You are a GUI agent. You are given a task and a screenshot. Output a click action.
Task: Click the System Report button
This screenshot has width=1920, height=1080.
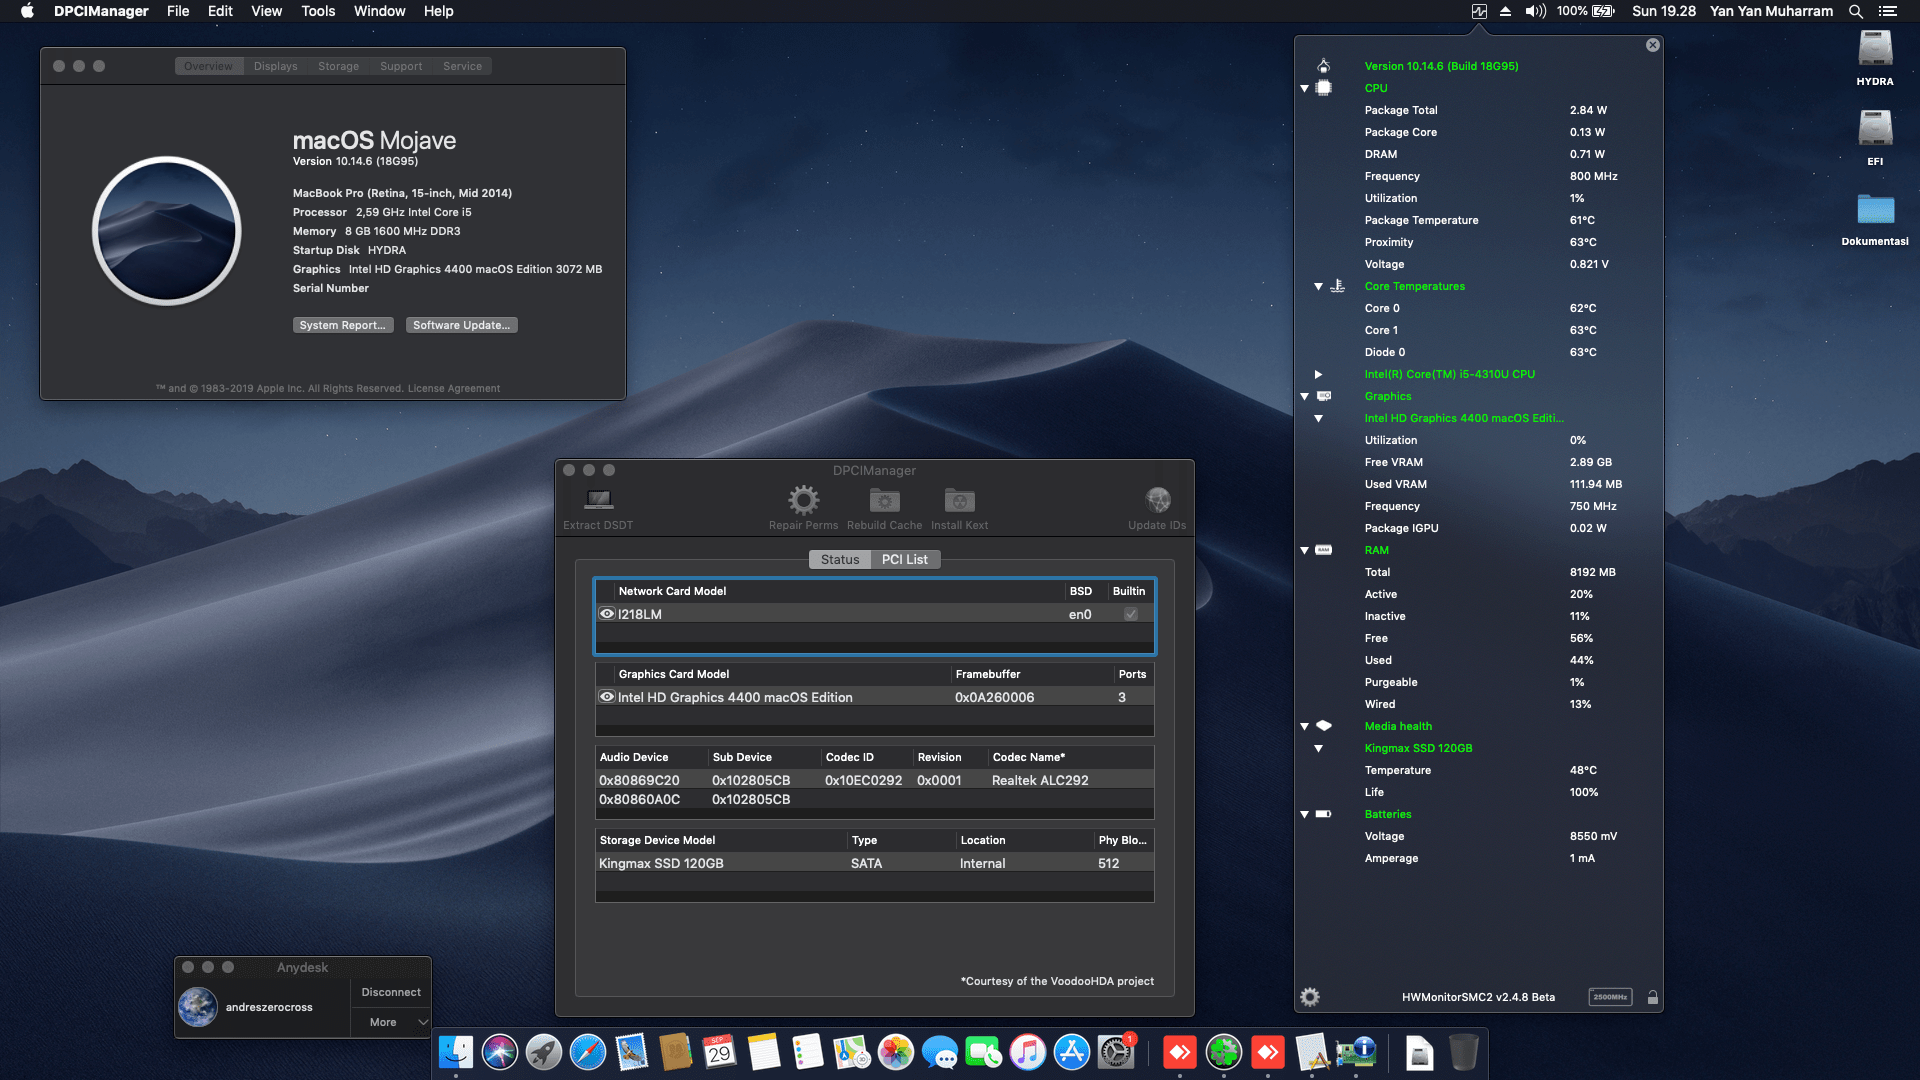(343, 325)
